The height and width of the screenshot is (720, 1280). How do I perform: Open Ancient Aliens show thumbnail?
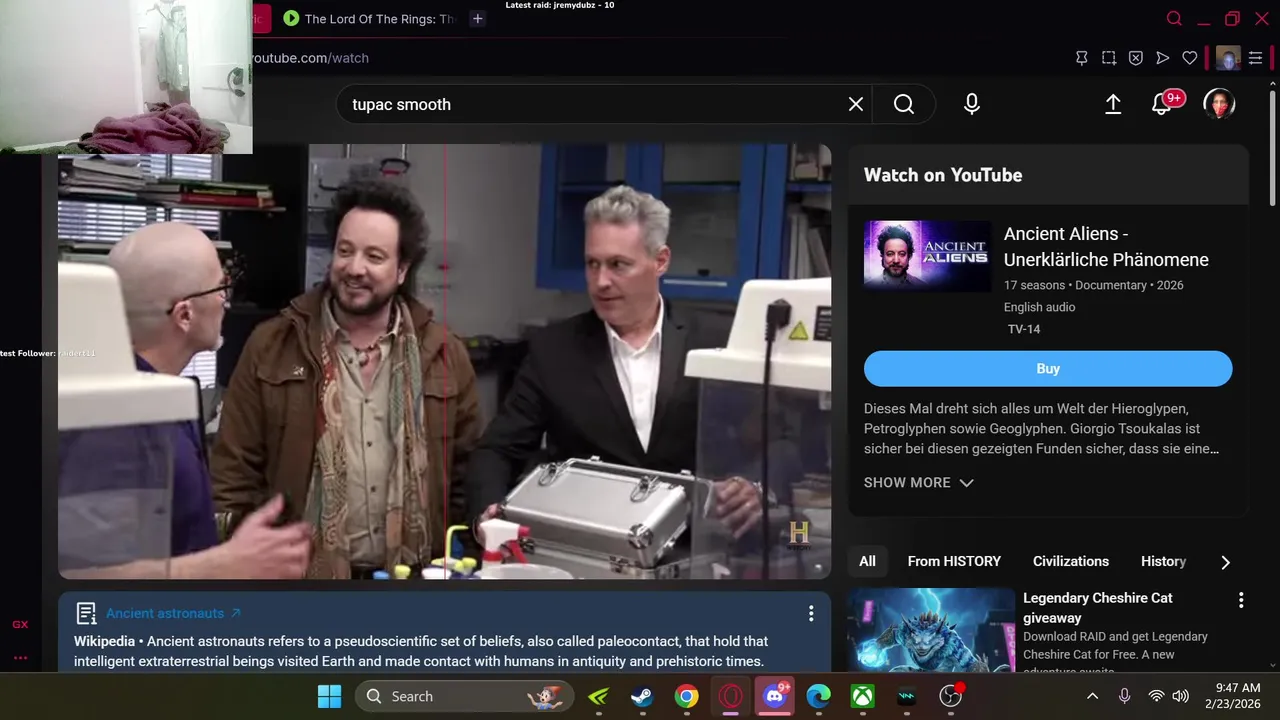click(927, 256)
